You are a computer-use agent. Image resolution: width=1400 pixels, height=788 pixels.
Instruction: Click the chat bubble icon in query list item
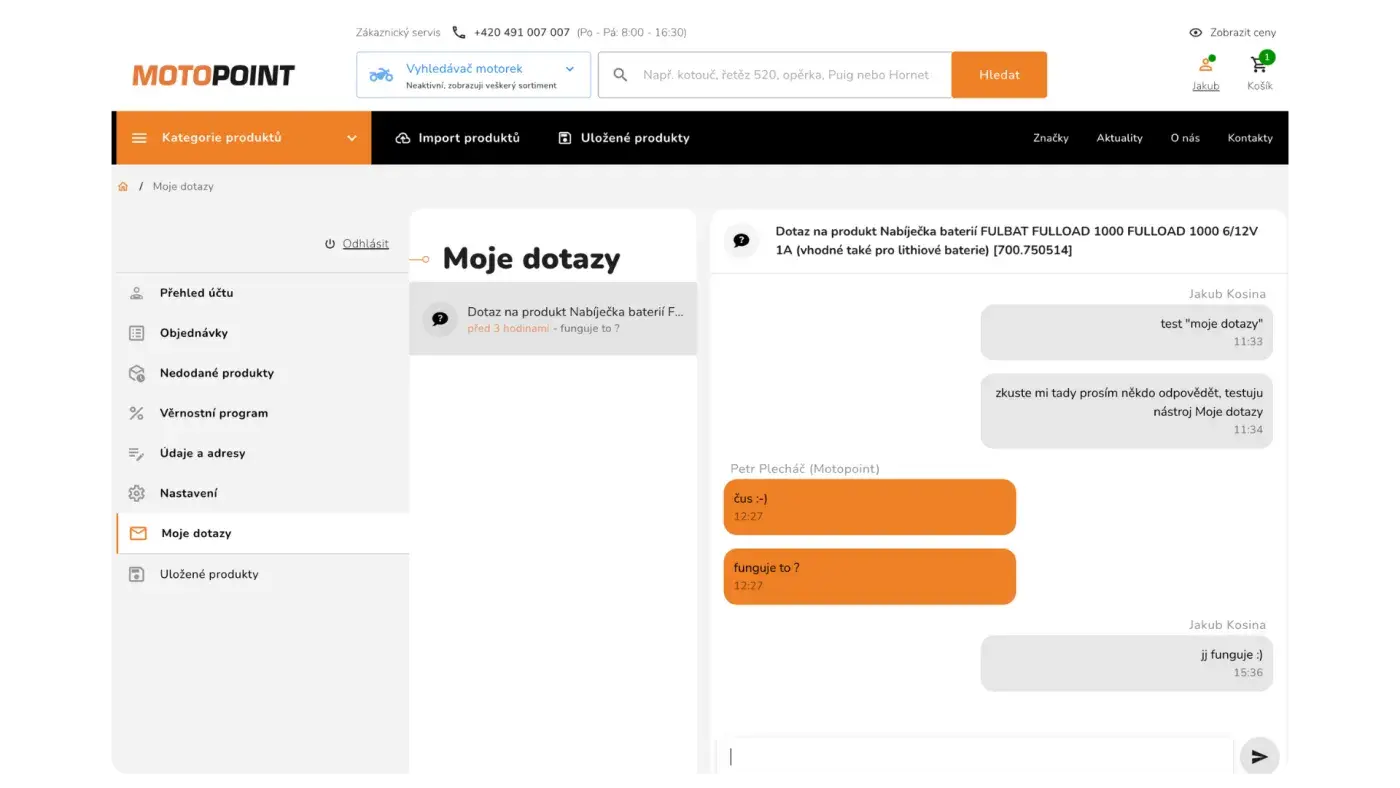pos(439,319)
